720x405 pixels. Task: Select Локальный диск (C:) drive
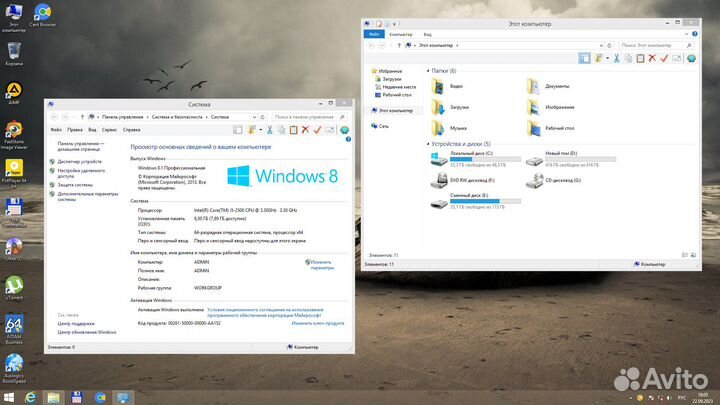(x=476, y=159)
